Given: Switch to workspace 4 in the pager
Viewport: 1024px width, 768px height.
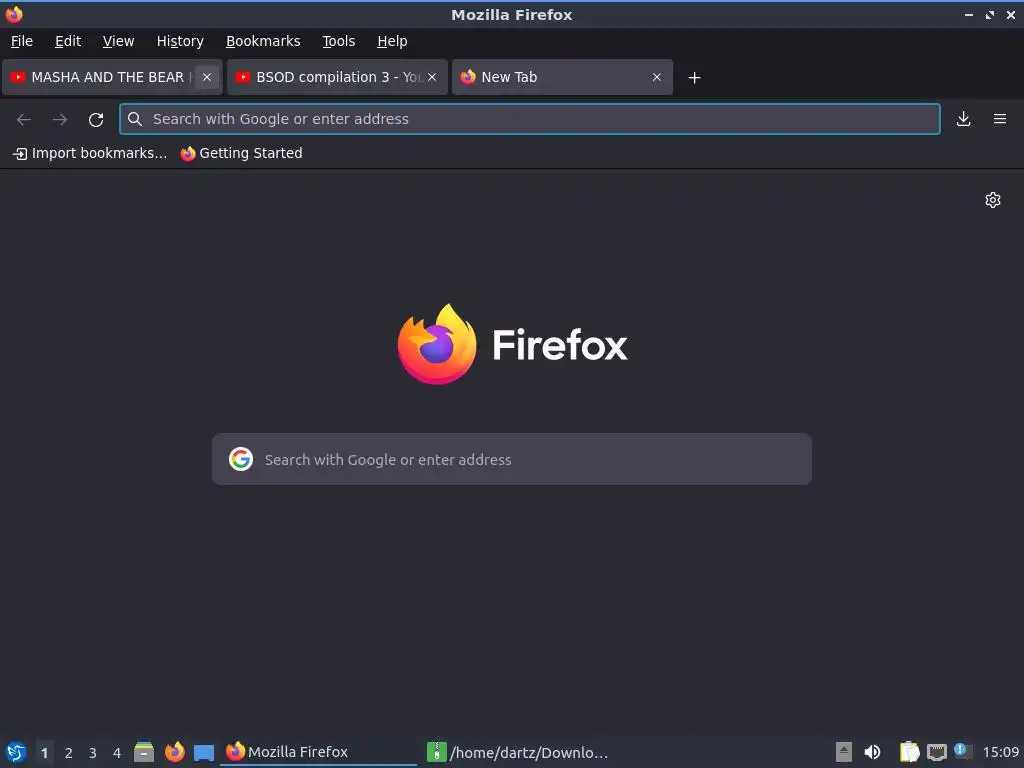Looking at the screenshot, I should click(x=117, y=753).
